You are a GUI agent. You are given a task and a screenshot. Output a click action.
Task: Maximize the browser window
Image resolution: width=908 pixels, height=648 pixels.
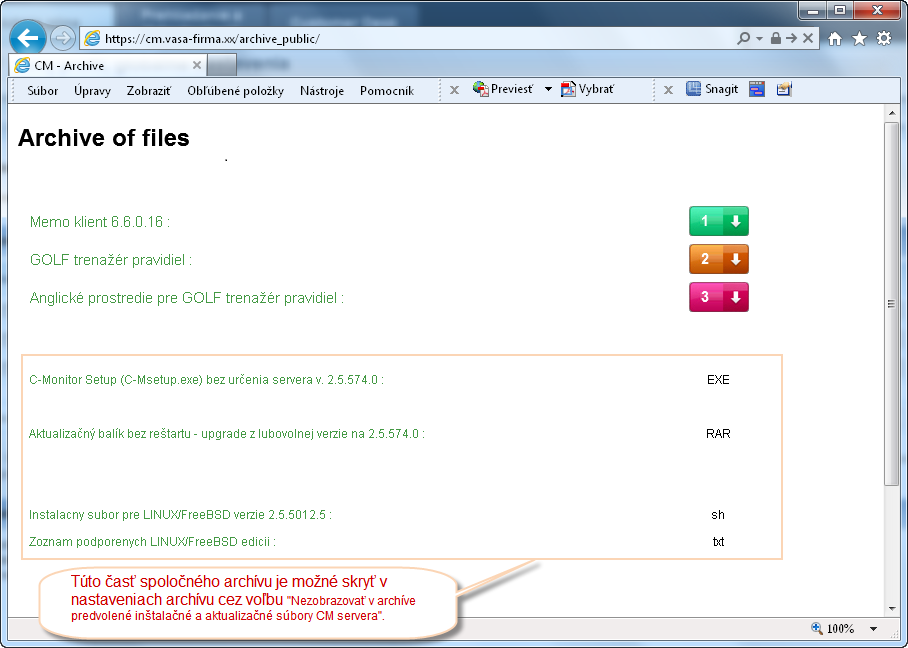[x=840, y=11]
